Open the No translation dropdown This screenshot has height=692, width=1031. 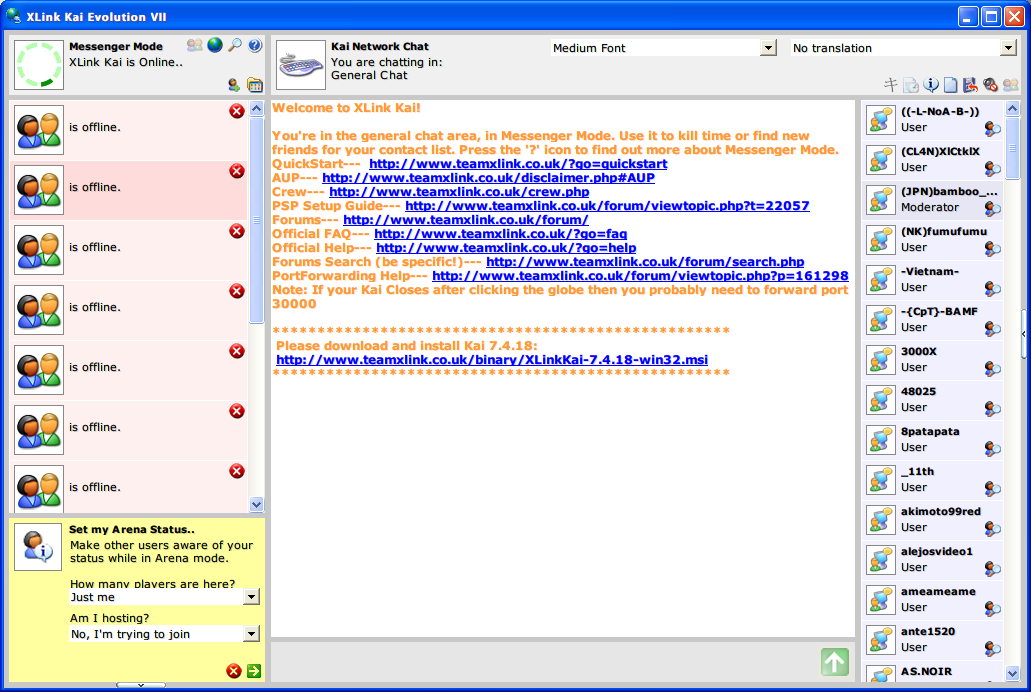(1008, 48)
